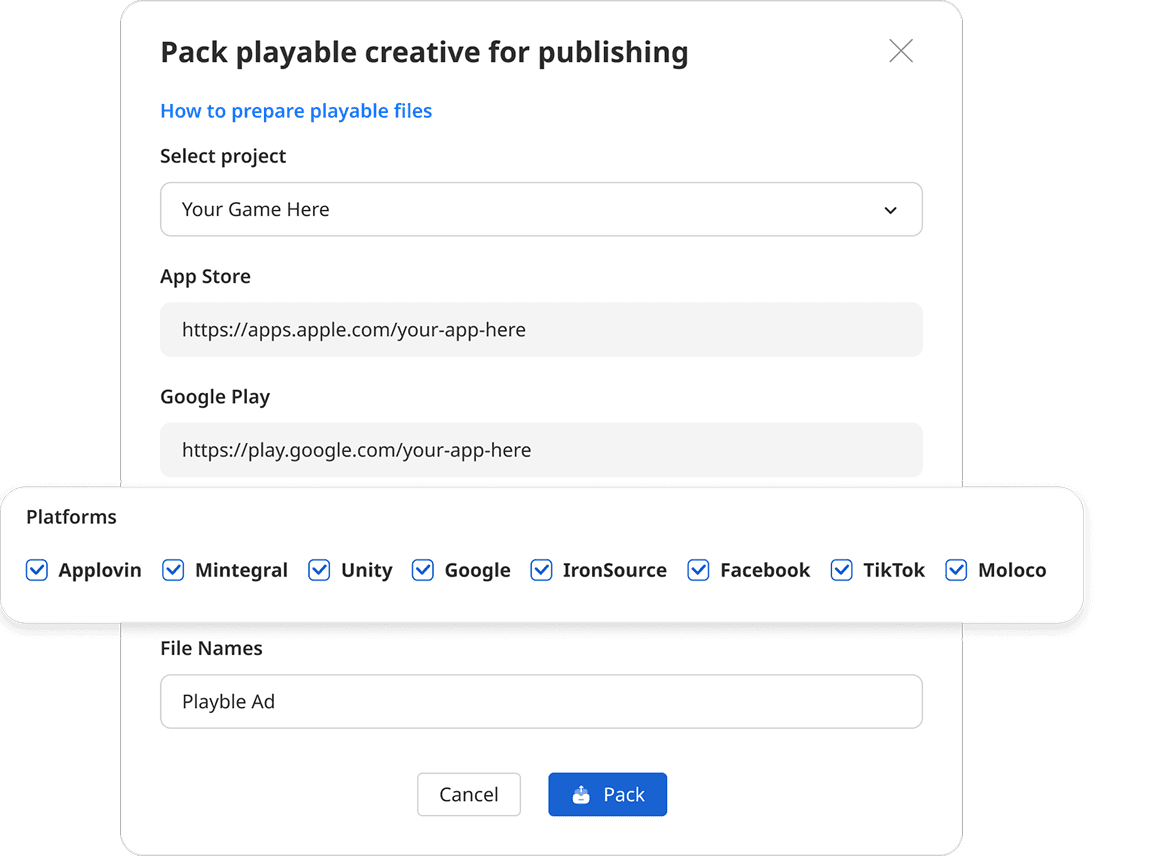This screenshot has height=856, width=1168.
Task: Click the Select project label
Action: [x=223, y=156]
